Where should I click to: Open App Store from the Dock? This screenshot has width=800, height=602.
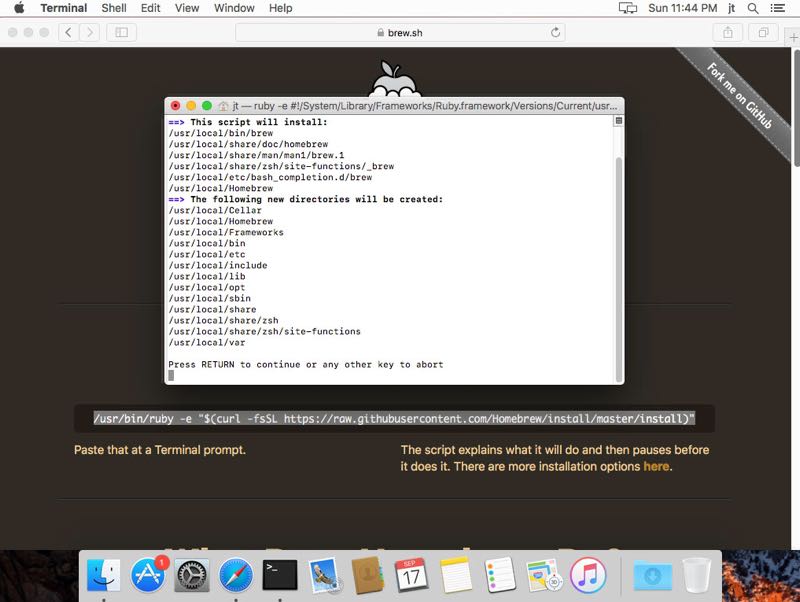click(x=147, y=575)
